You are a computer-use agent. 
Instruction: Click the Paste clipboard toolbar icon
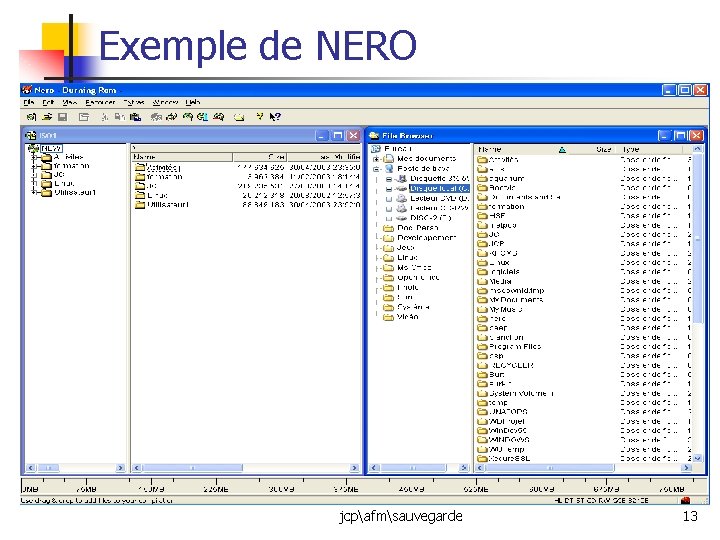point(135,117)
